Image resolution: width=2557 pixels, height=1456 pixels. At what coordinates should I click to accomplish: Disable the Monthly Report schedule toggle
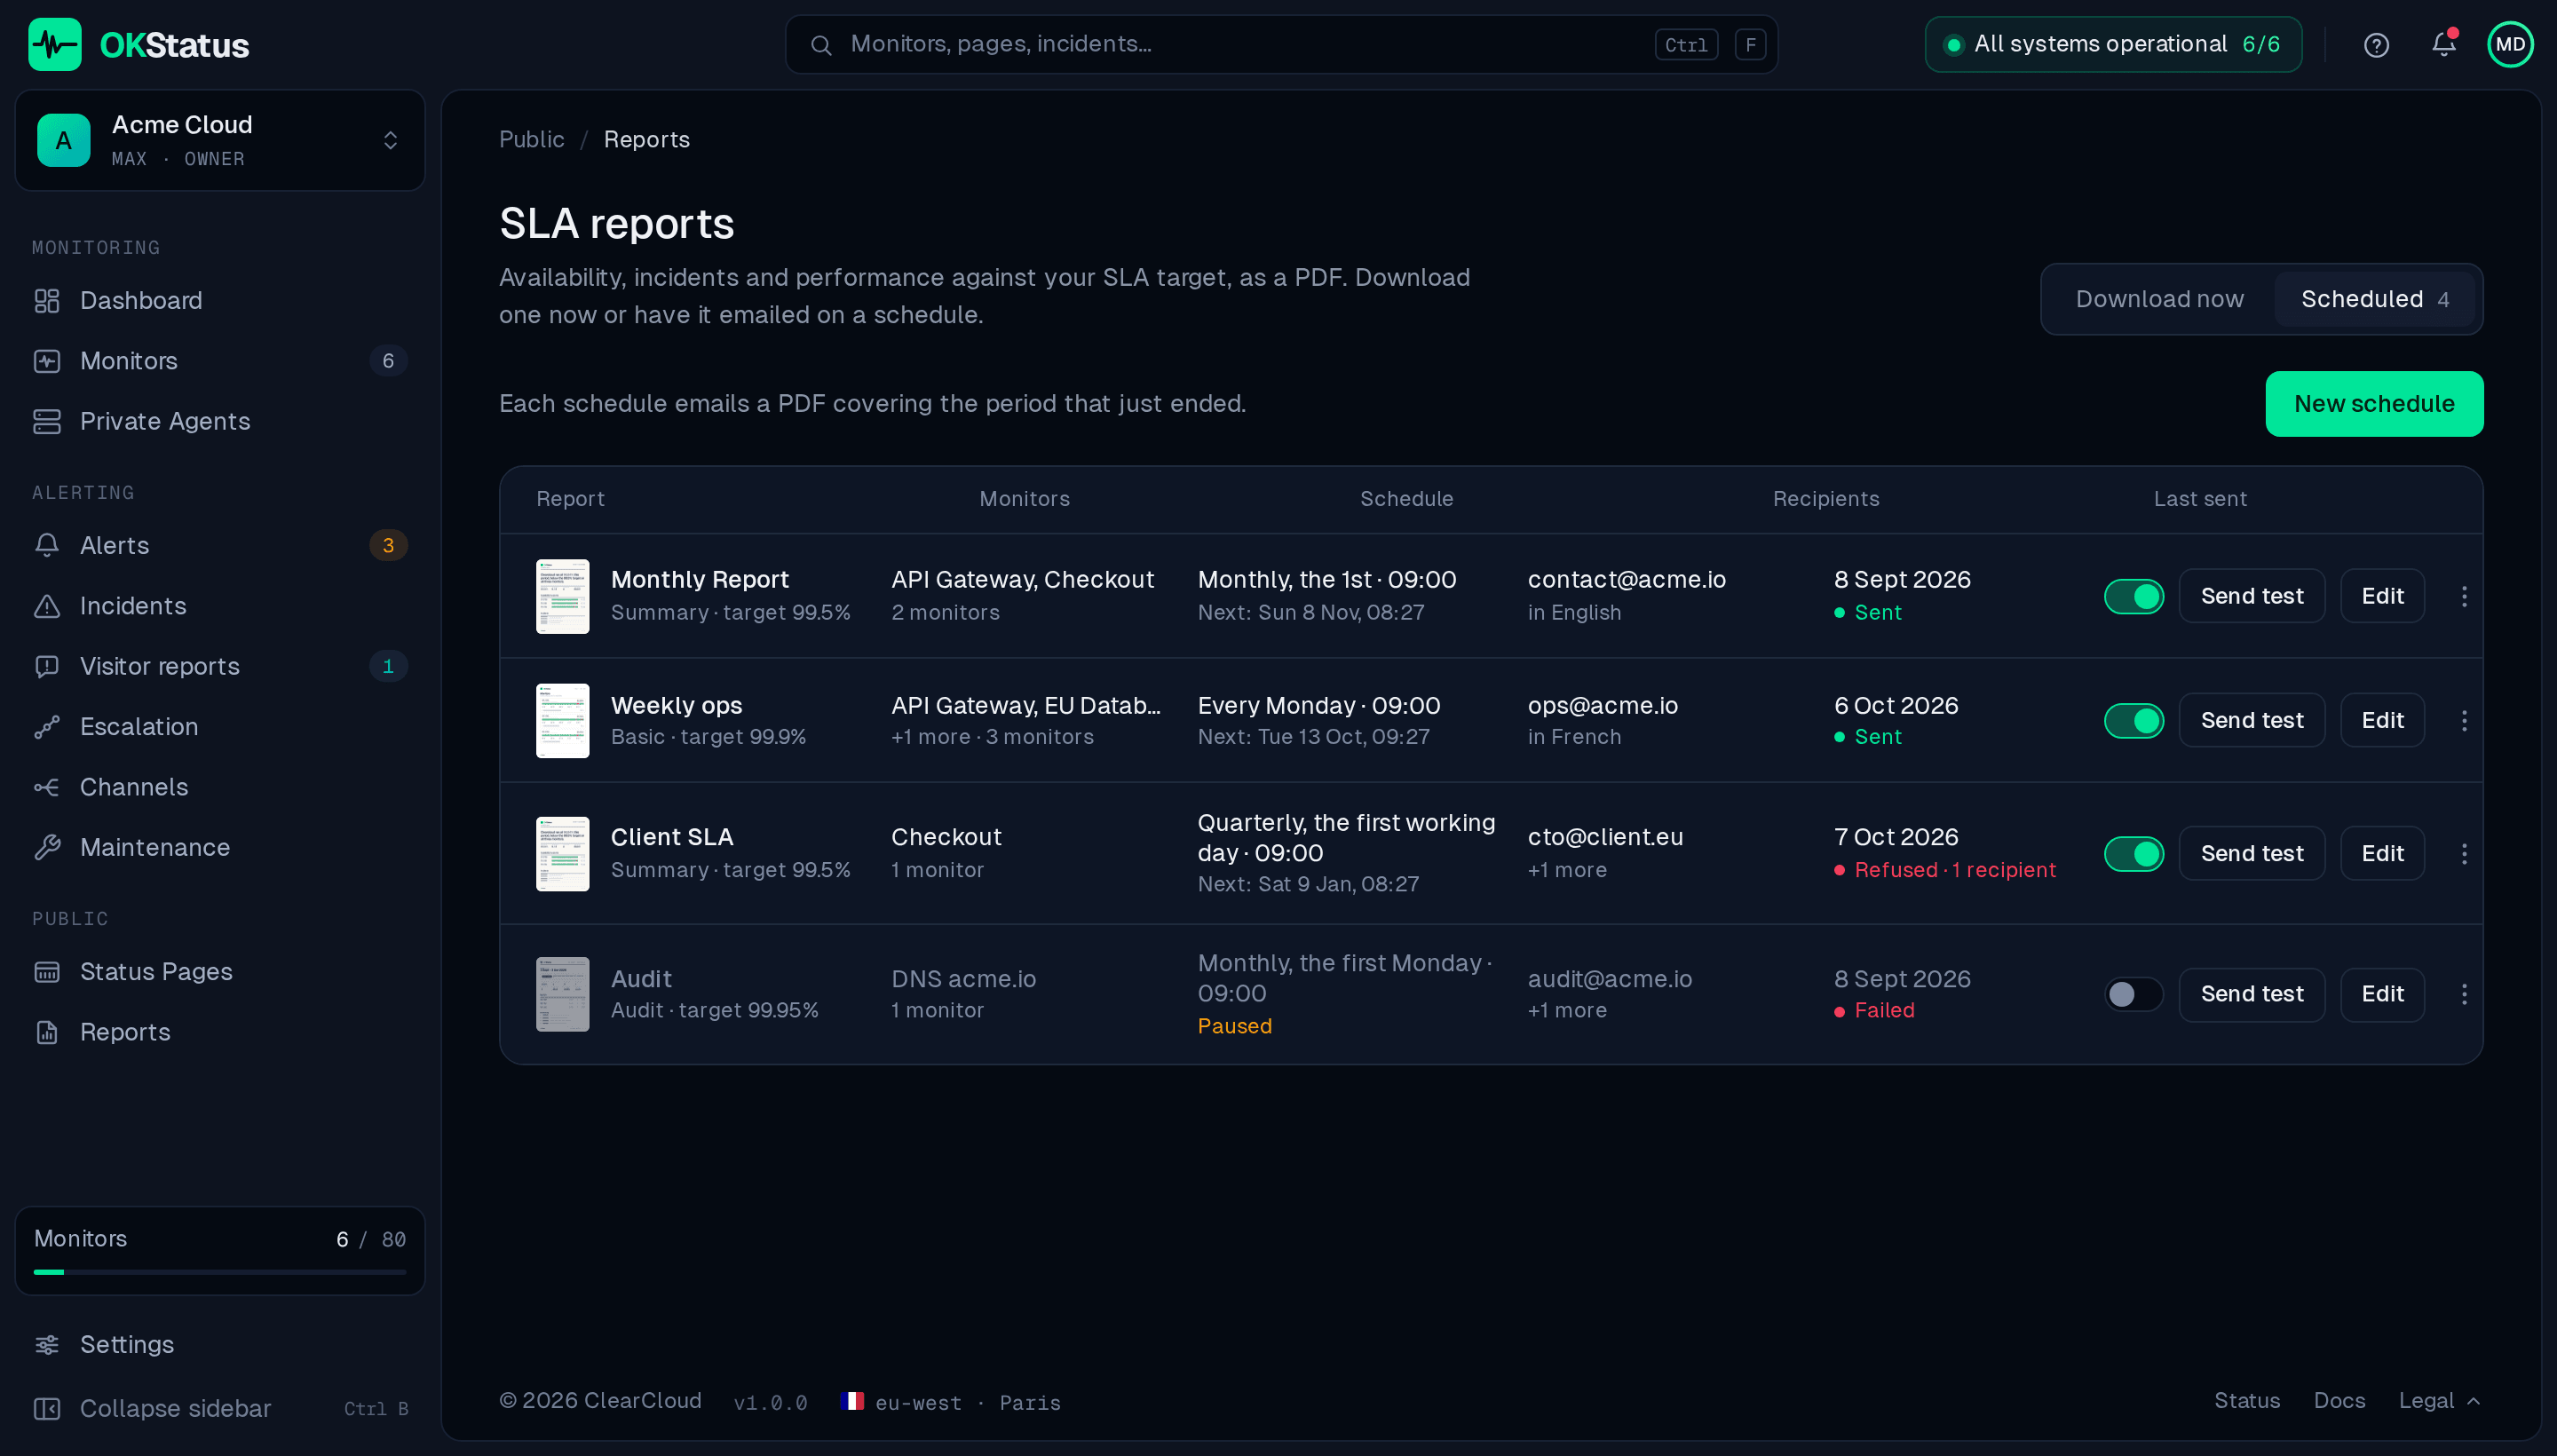click(x=2133, y=596)
